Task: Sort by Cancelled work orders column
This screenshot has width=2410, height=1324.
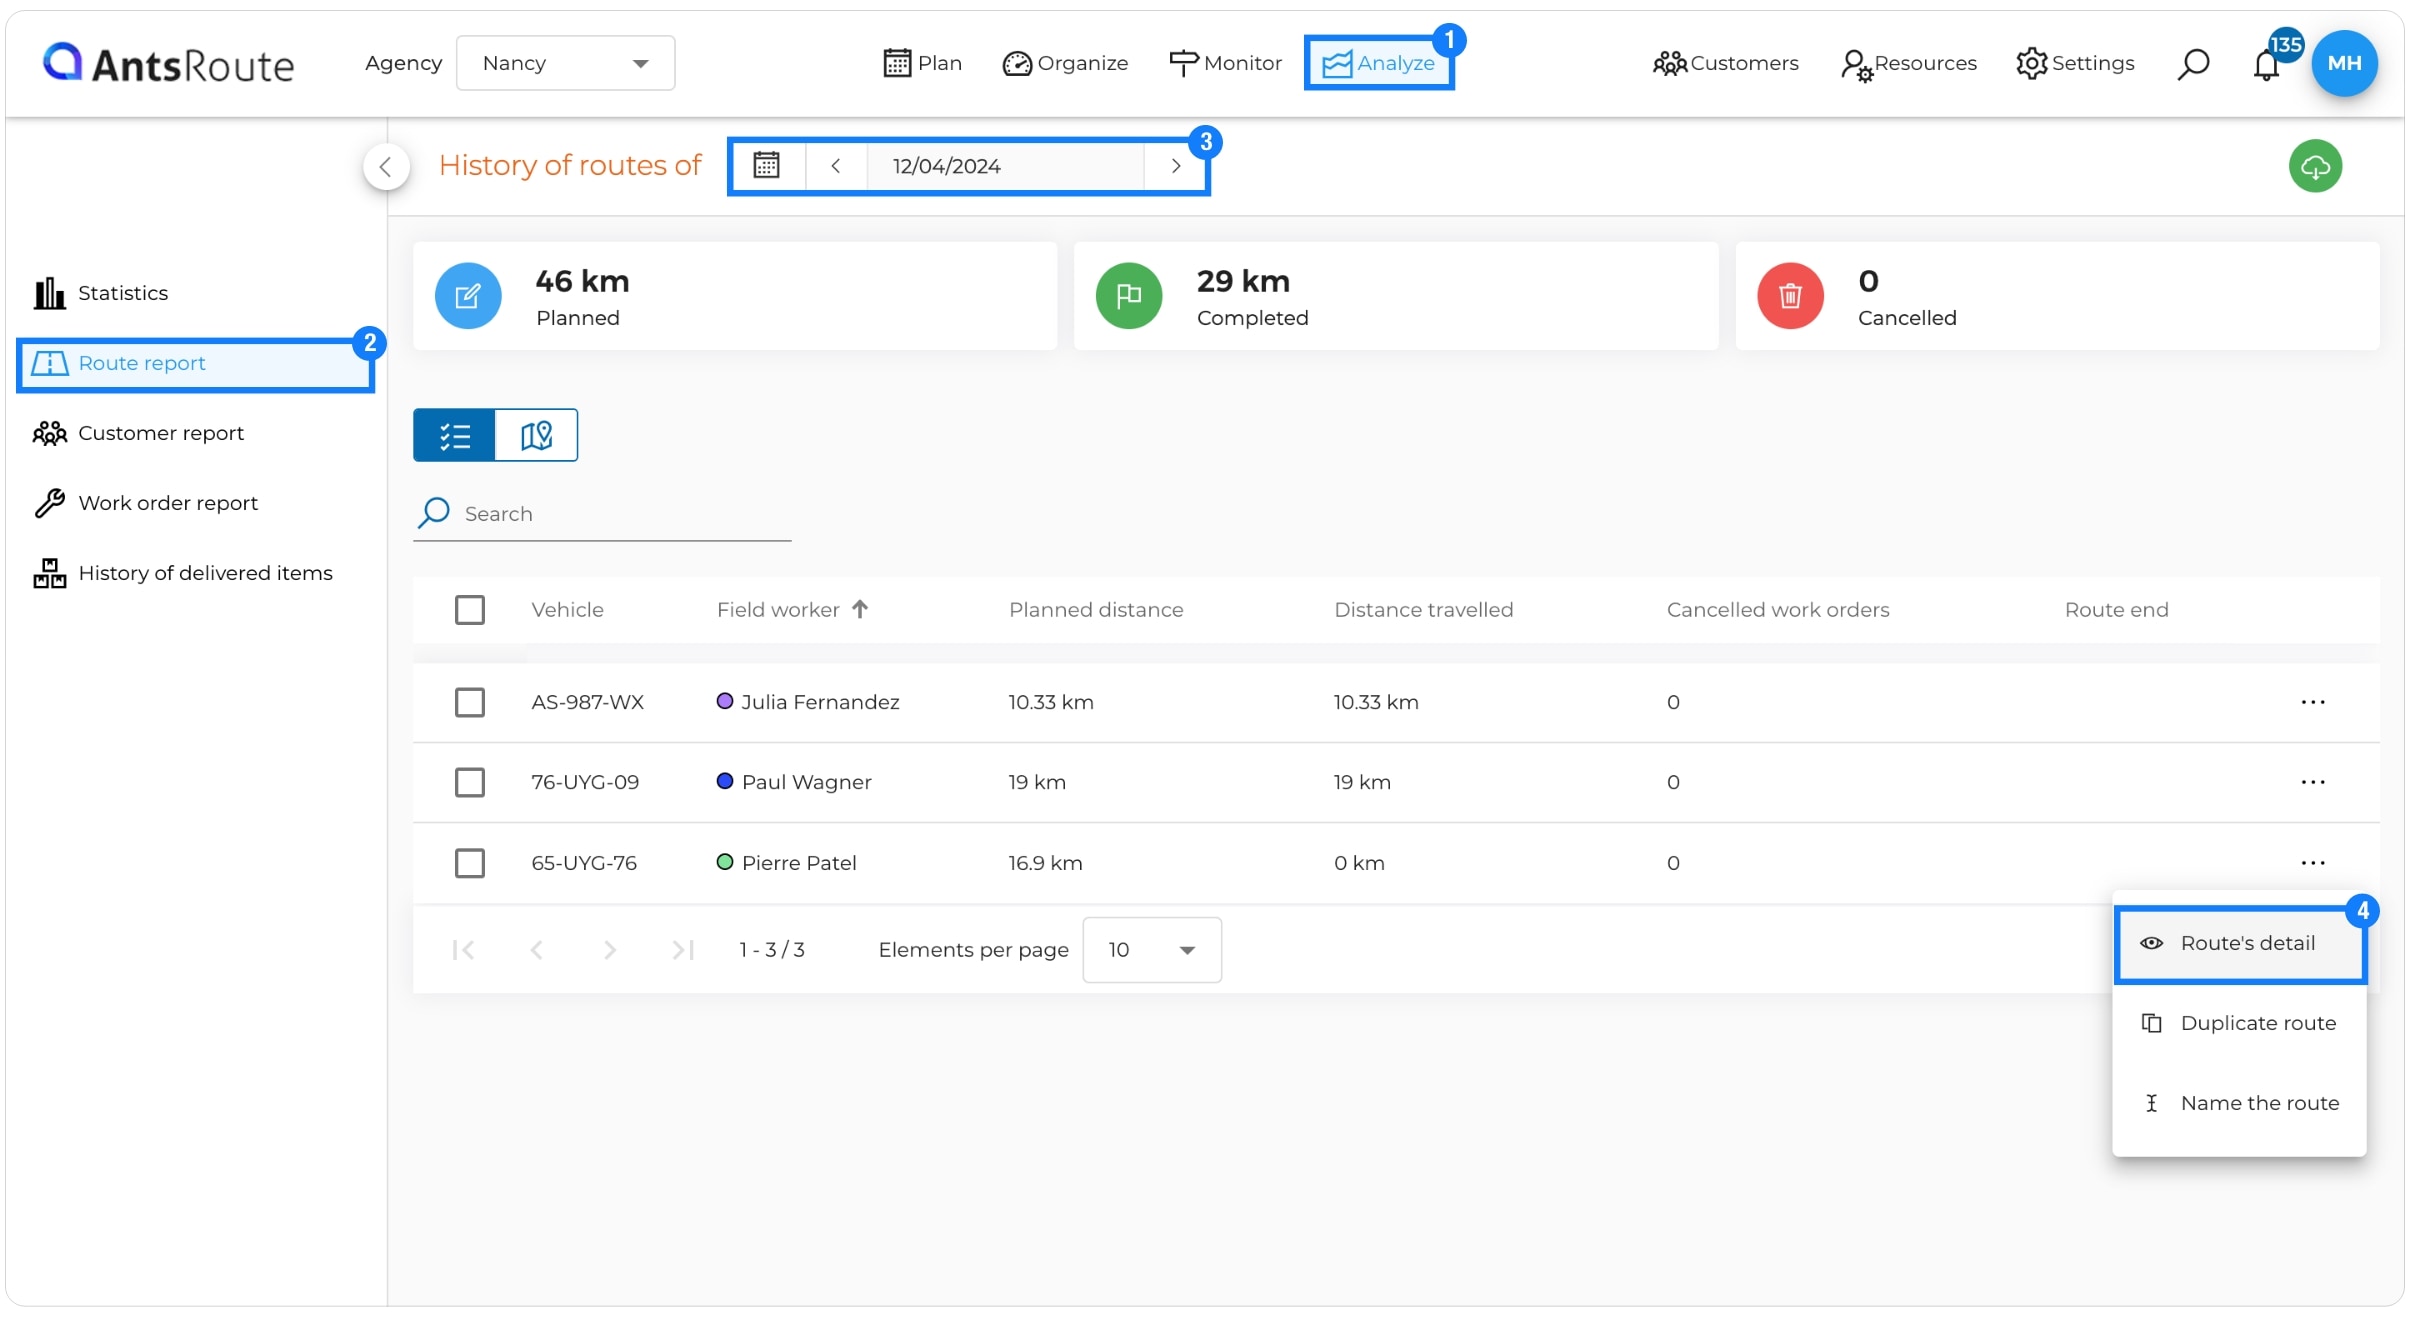Action: tap(1778, 610)
